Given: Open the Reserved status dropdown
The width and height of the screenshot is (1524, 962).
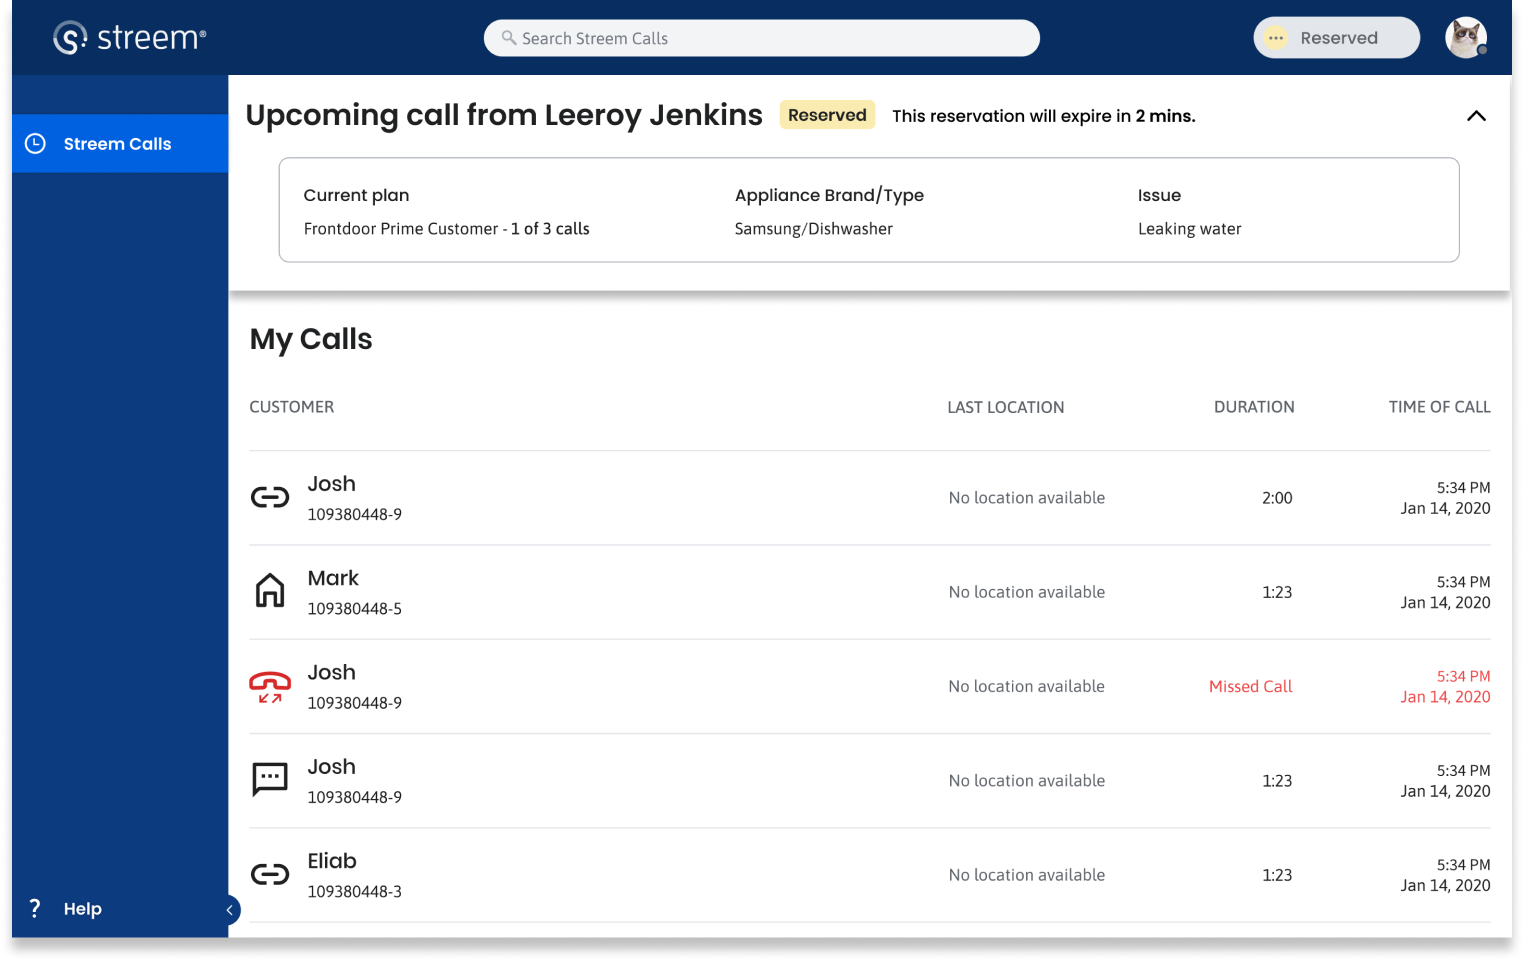Looking at the screenshot, I should tap(1336, 38).
